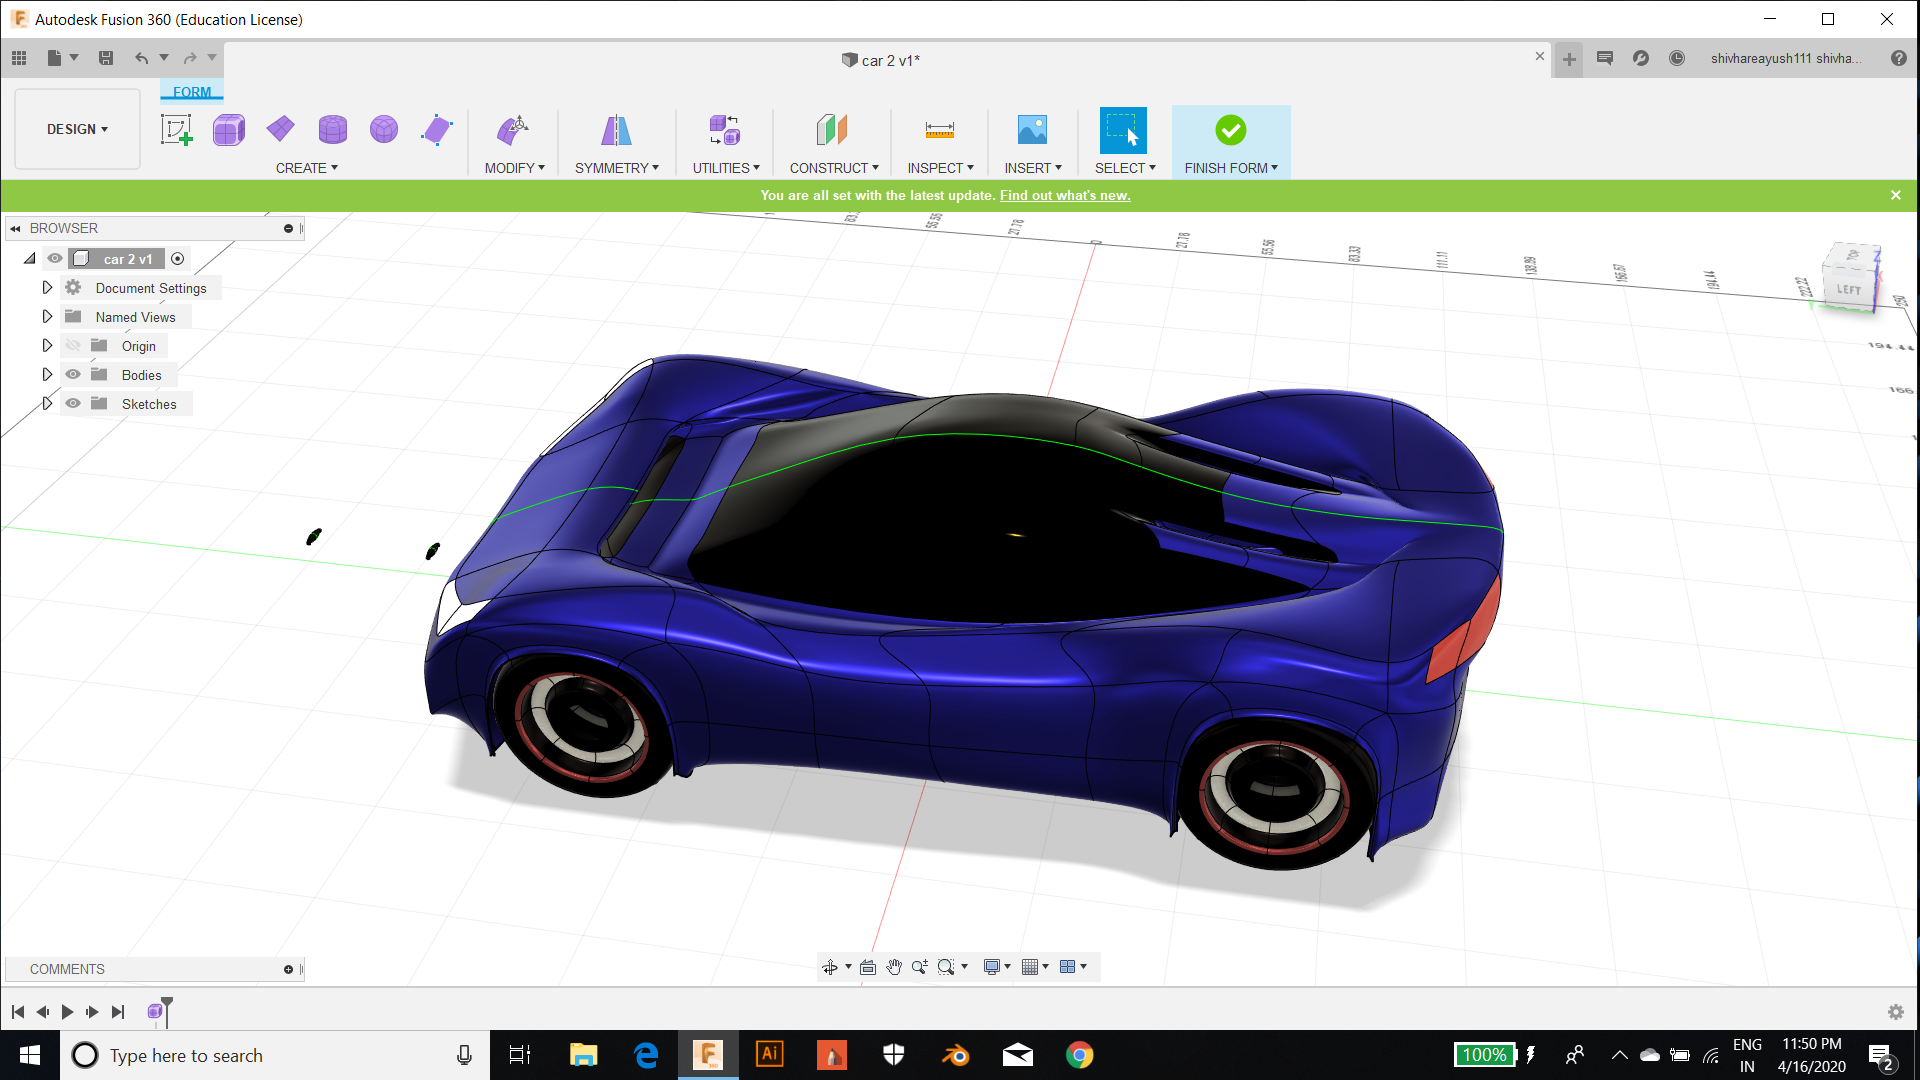
Task: Expand the Named Views tree item
Action: 47,316
